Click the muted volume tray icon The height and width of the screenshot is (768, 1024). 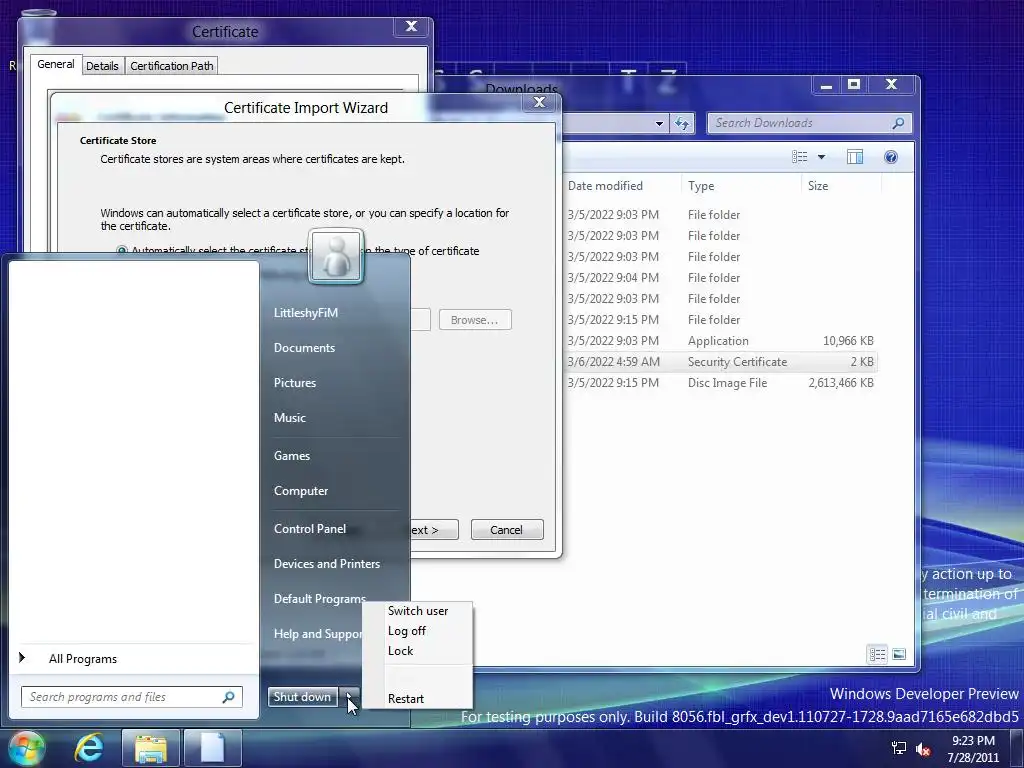coord(923,749)
